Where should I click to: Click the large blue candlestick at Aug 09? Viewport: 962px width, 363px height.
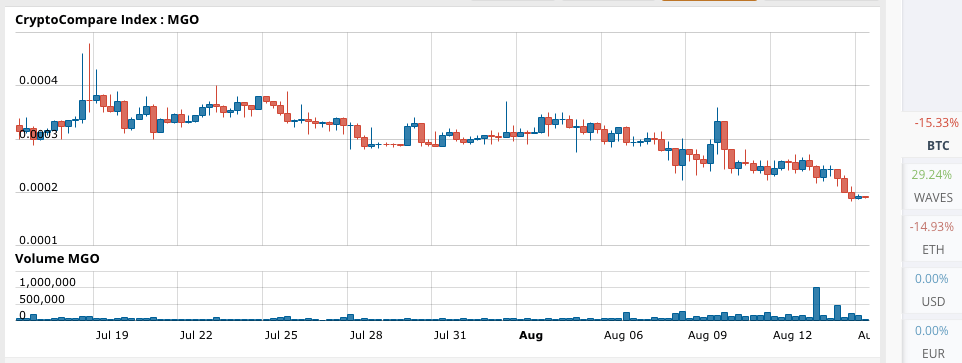click(717, 132)
